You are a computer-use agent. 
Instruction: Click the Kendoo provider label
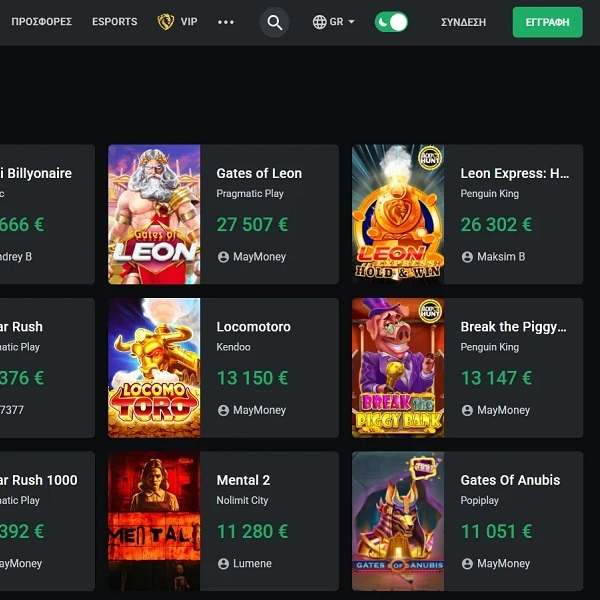(233, 347)
